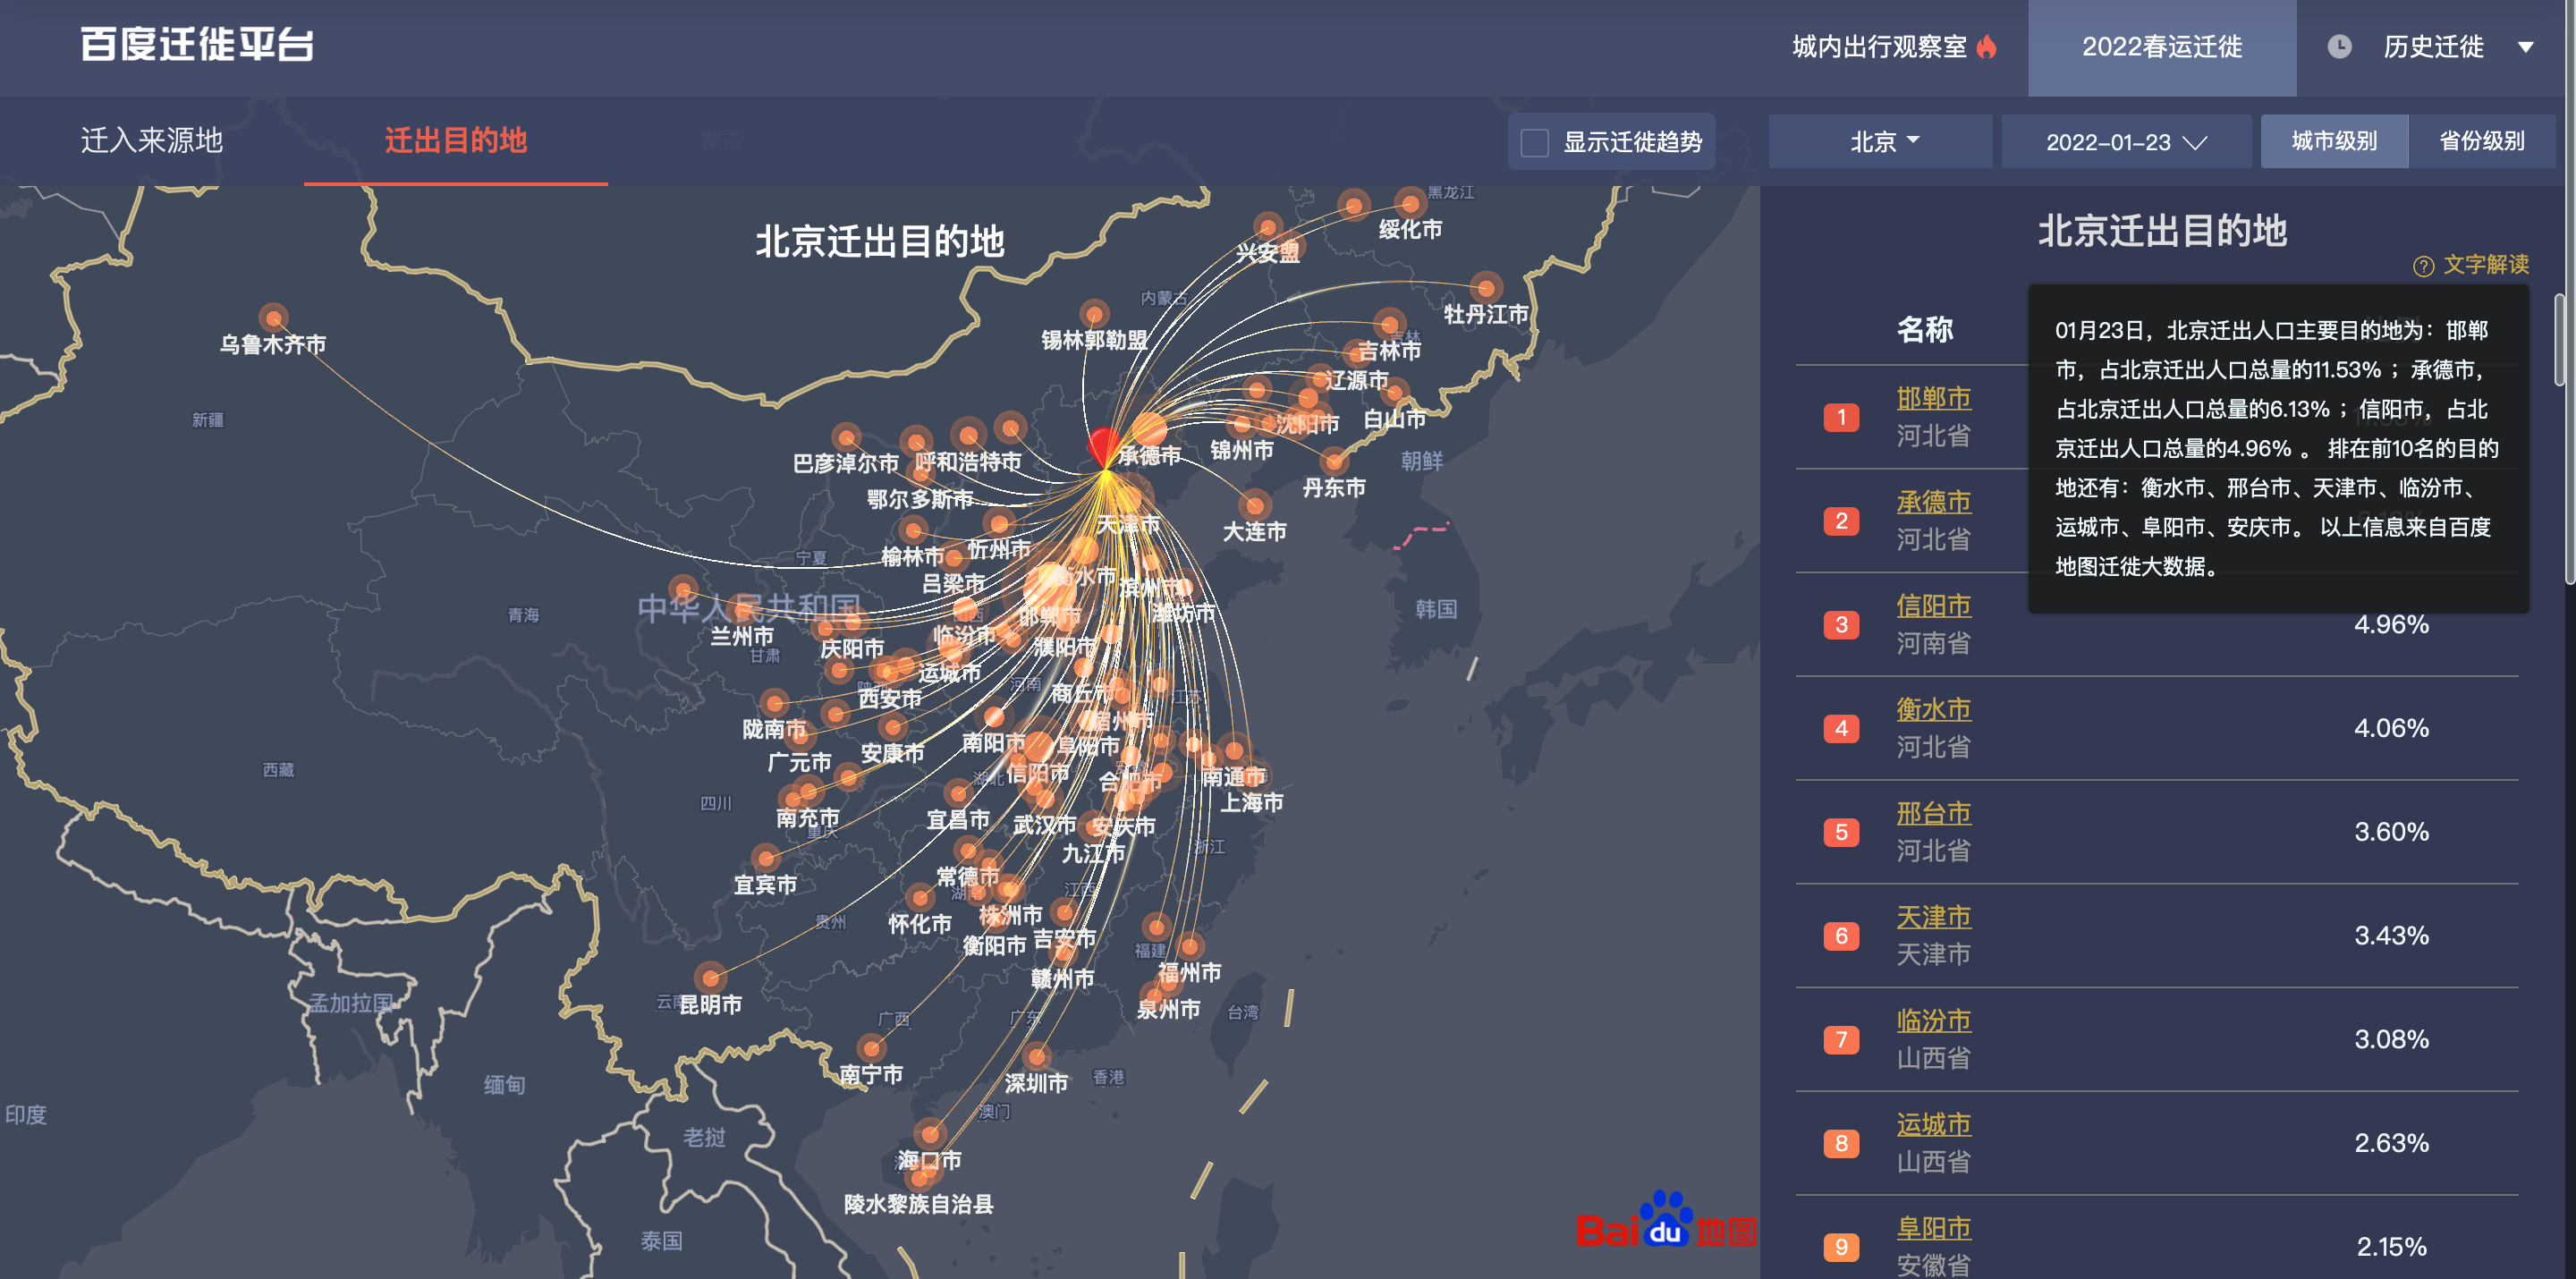2576x1279 pixels.
Task: Click rank badge 4 for 衡水市
Action: click(x=1841, y=728)
